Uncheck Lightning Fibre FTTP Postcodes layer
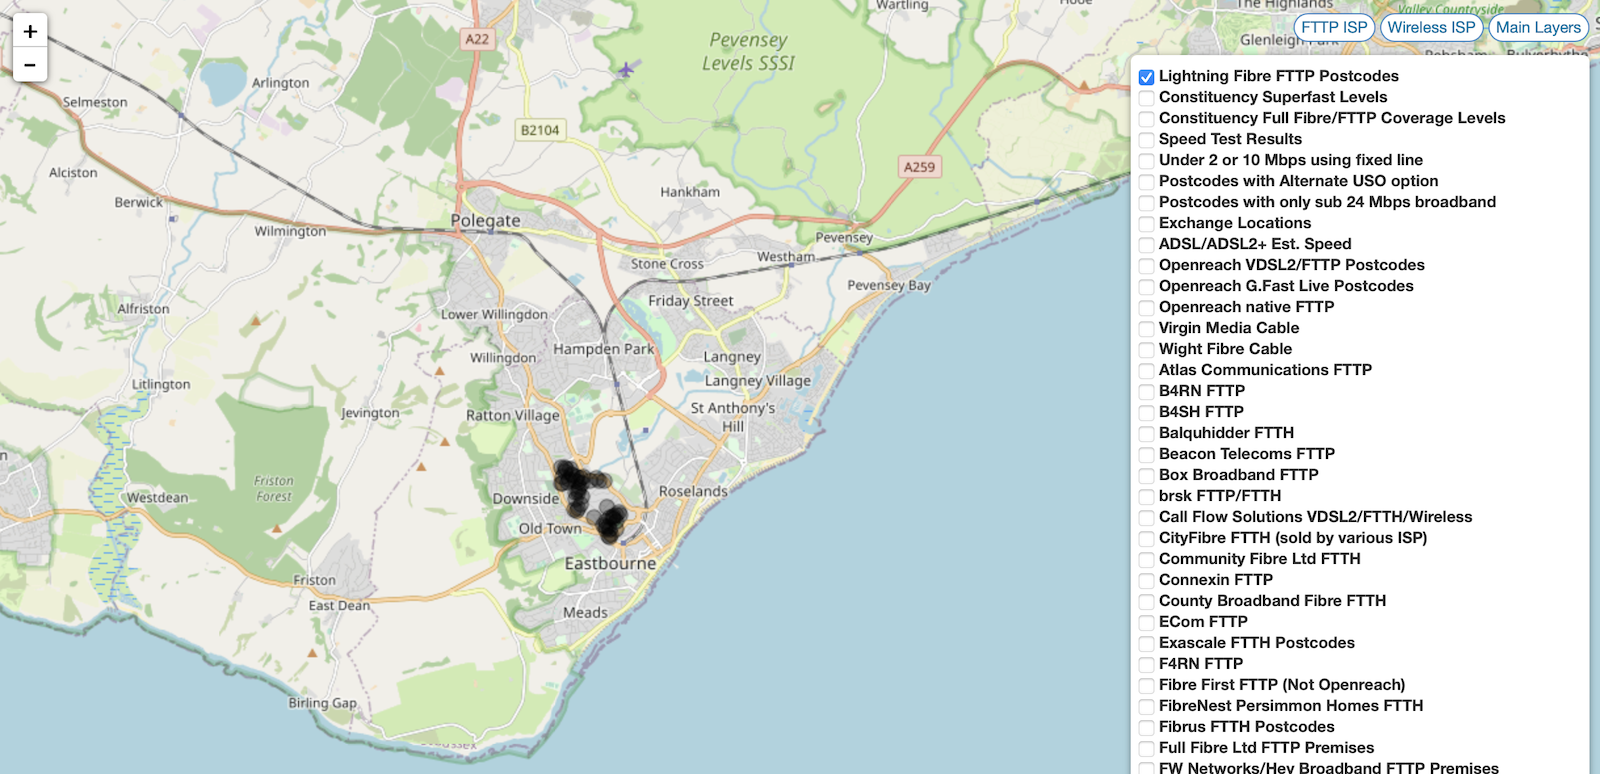The width and height of the screenshot is (1600, 774). [1147, 77]
